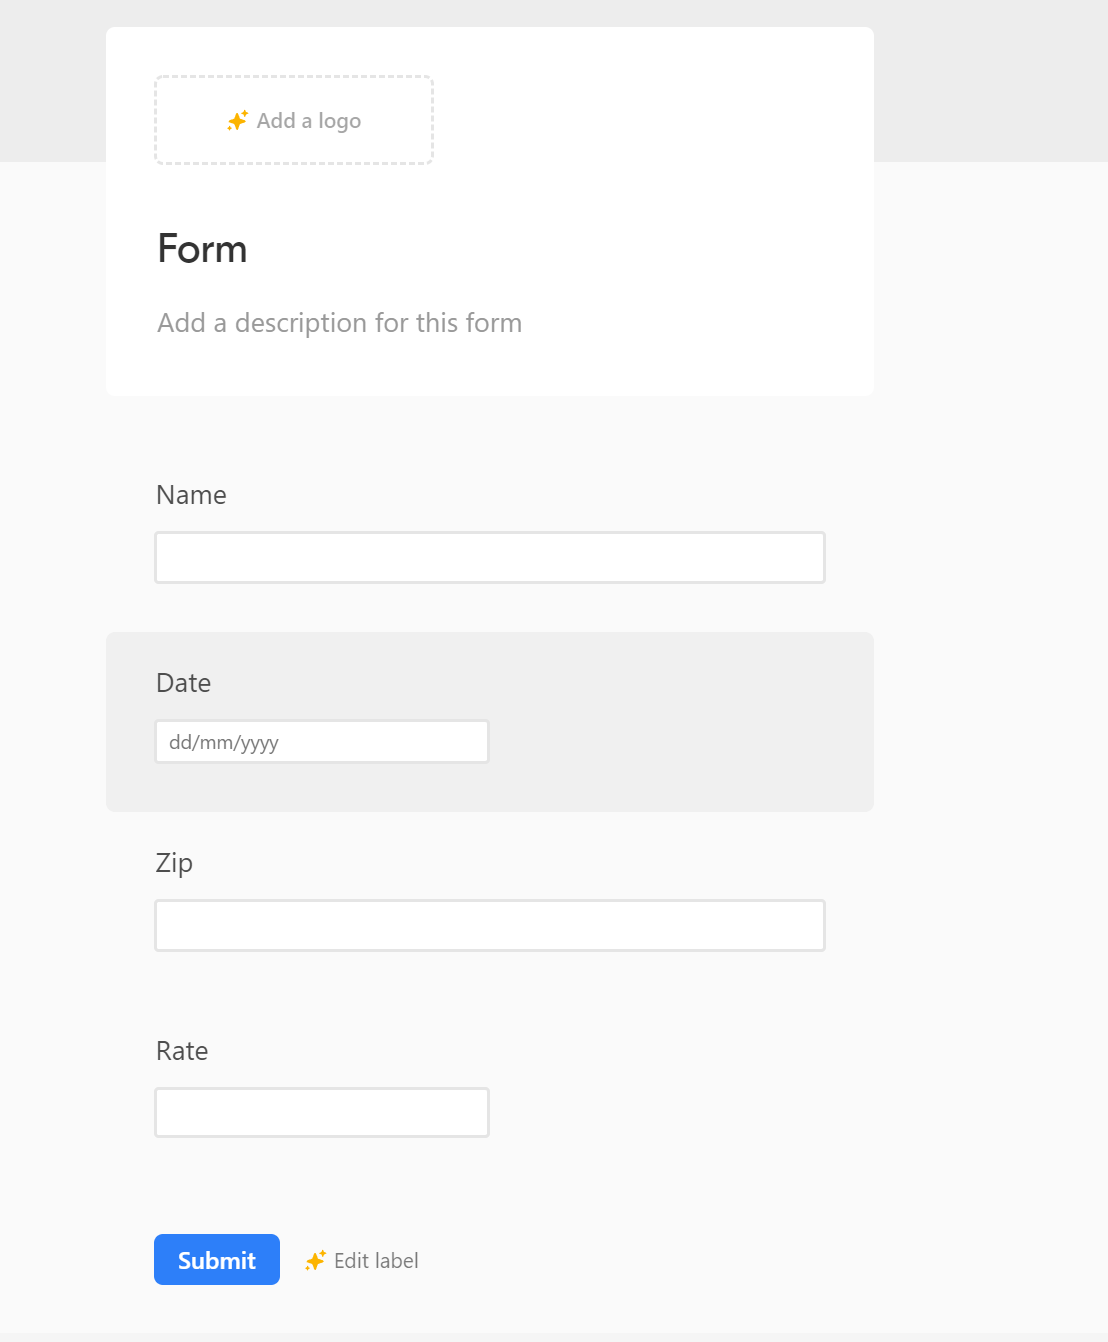Open the Add a logo placeholder box

(x=294, y=120)
